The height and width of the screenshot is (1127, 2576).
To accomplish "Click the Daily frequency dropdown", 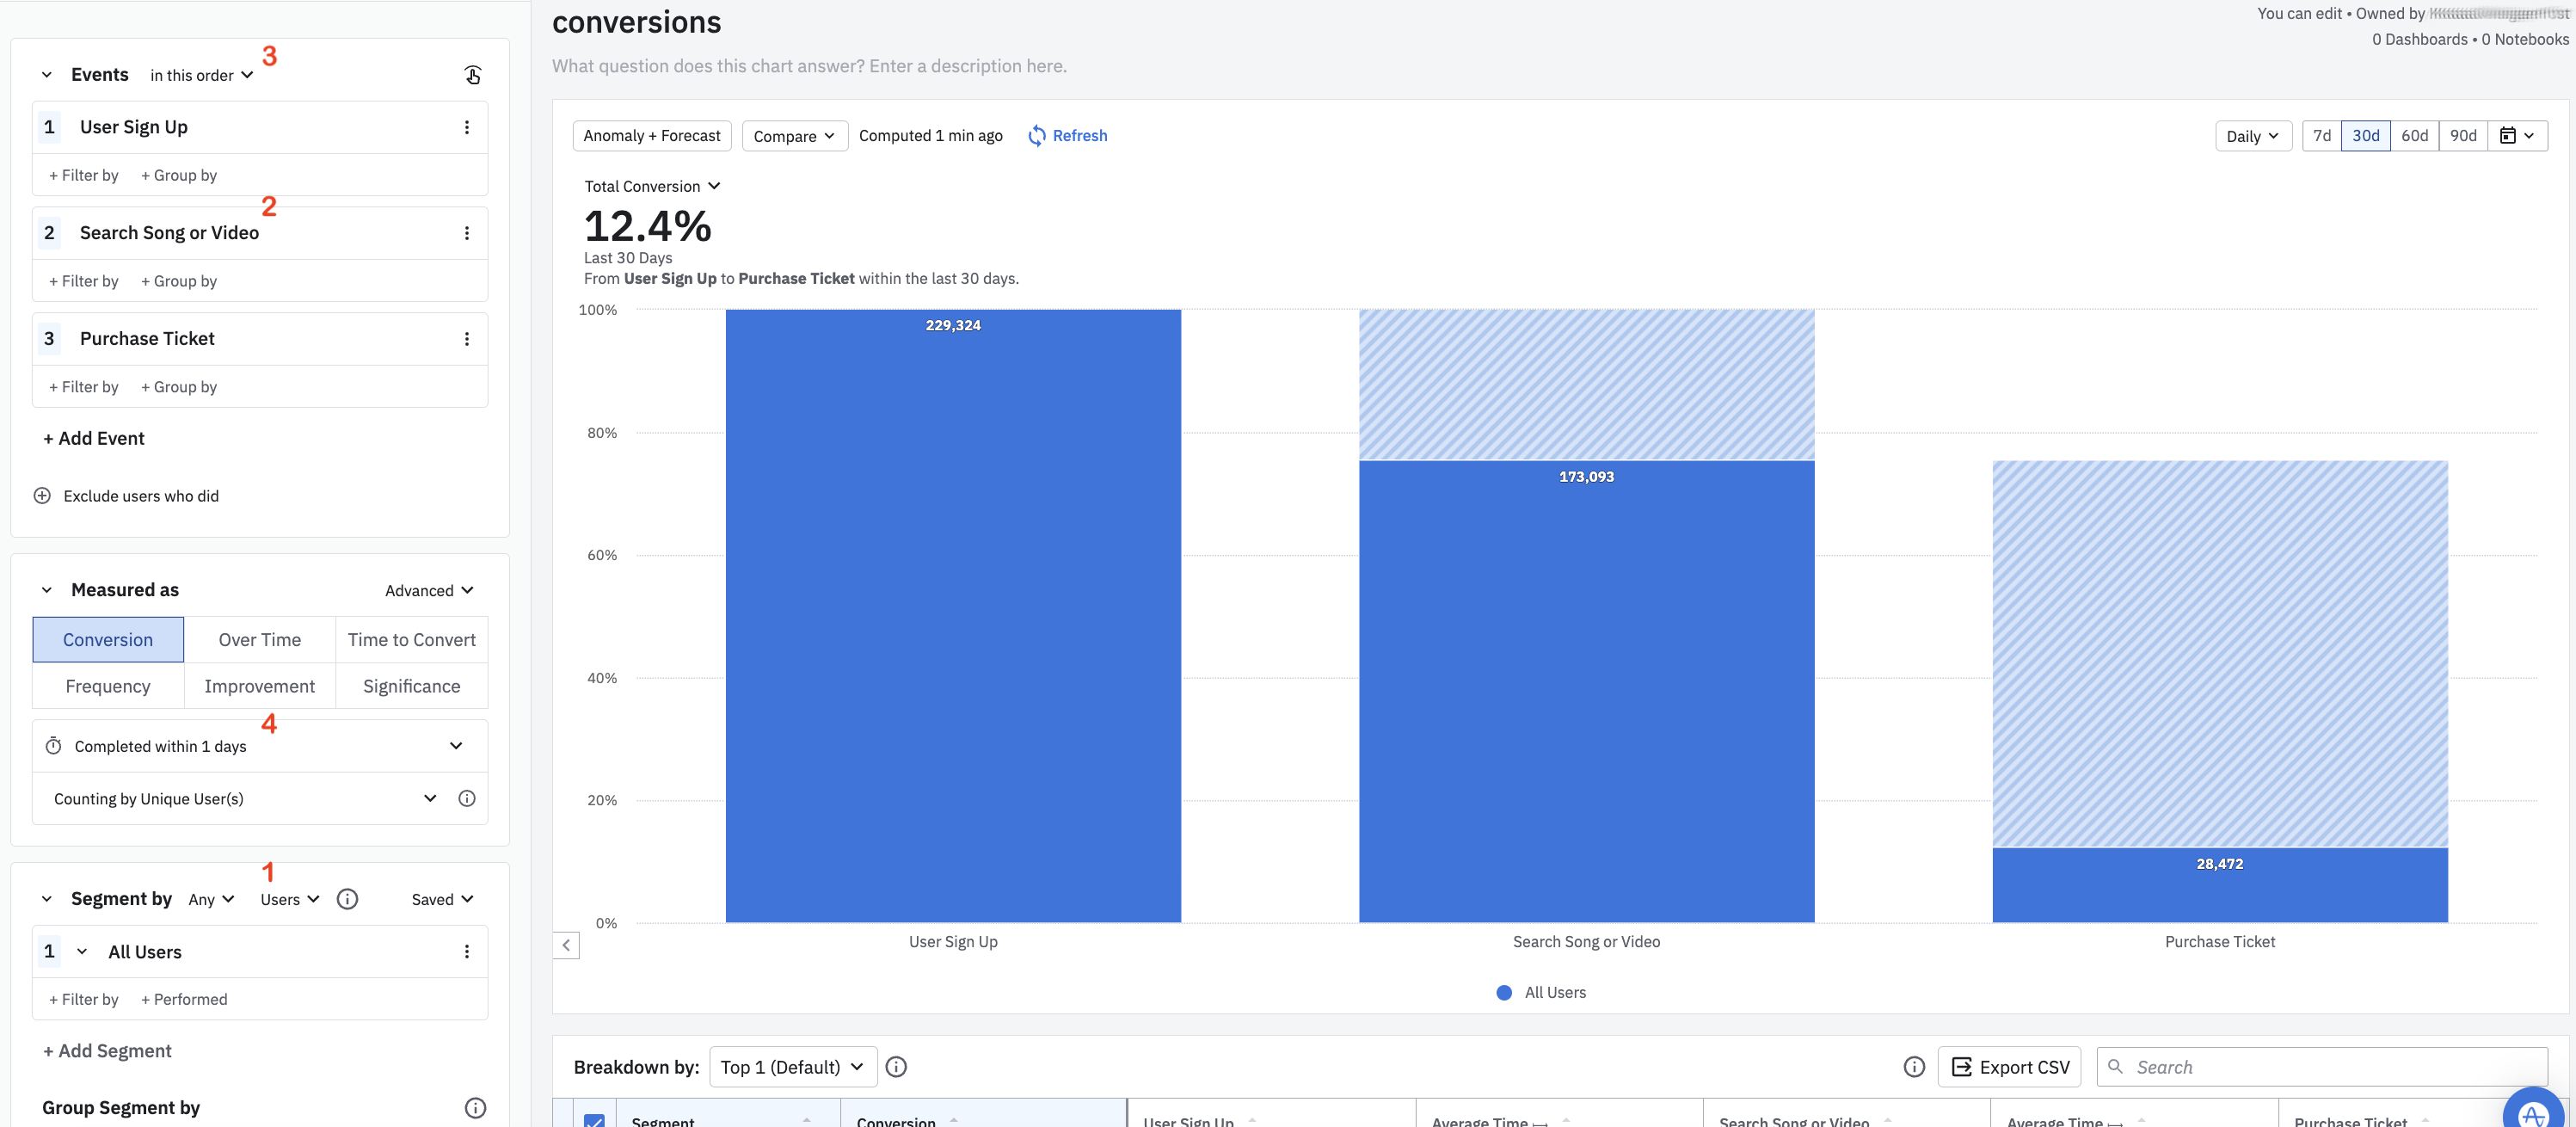I will tap(2253, 135).
